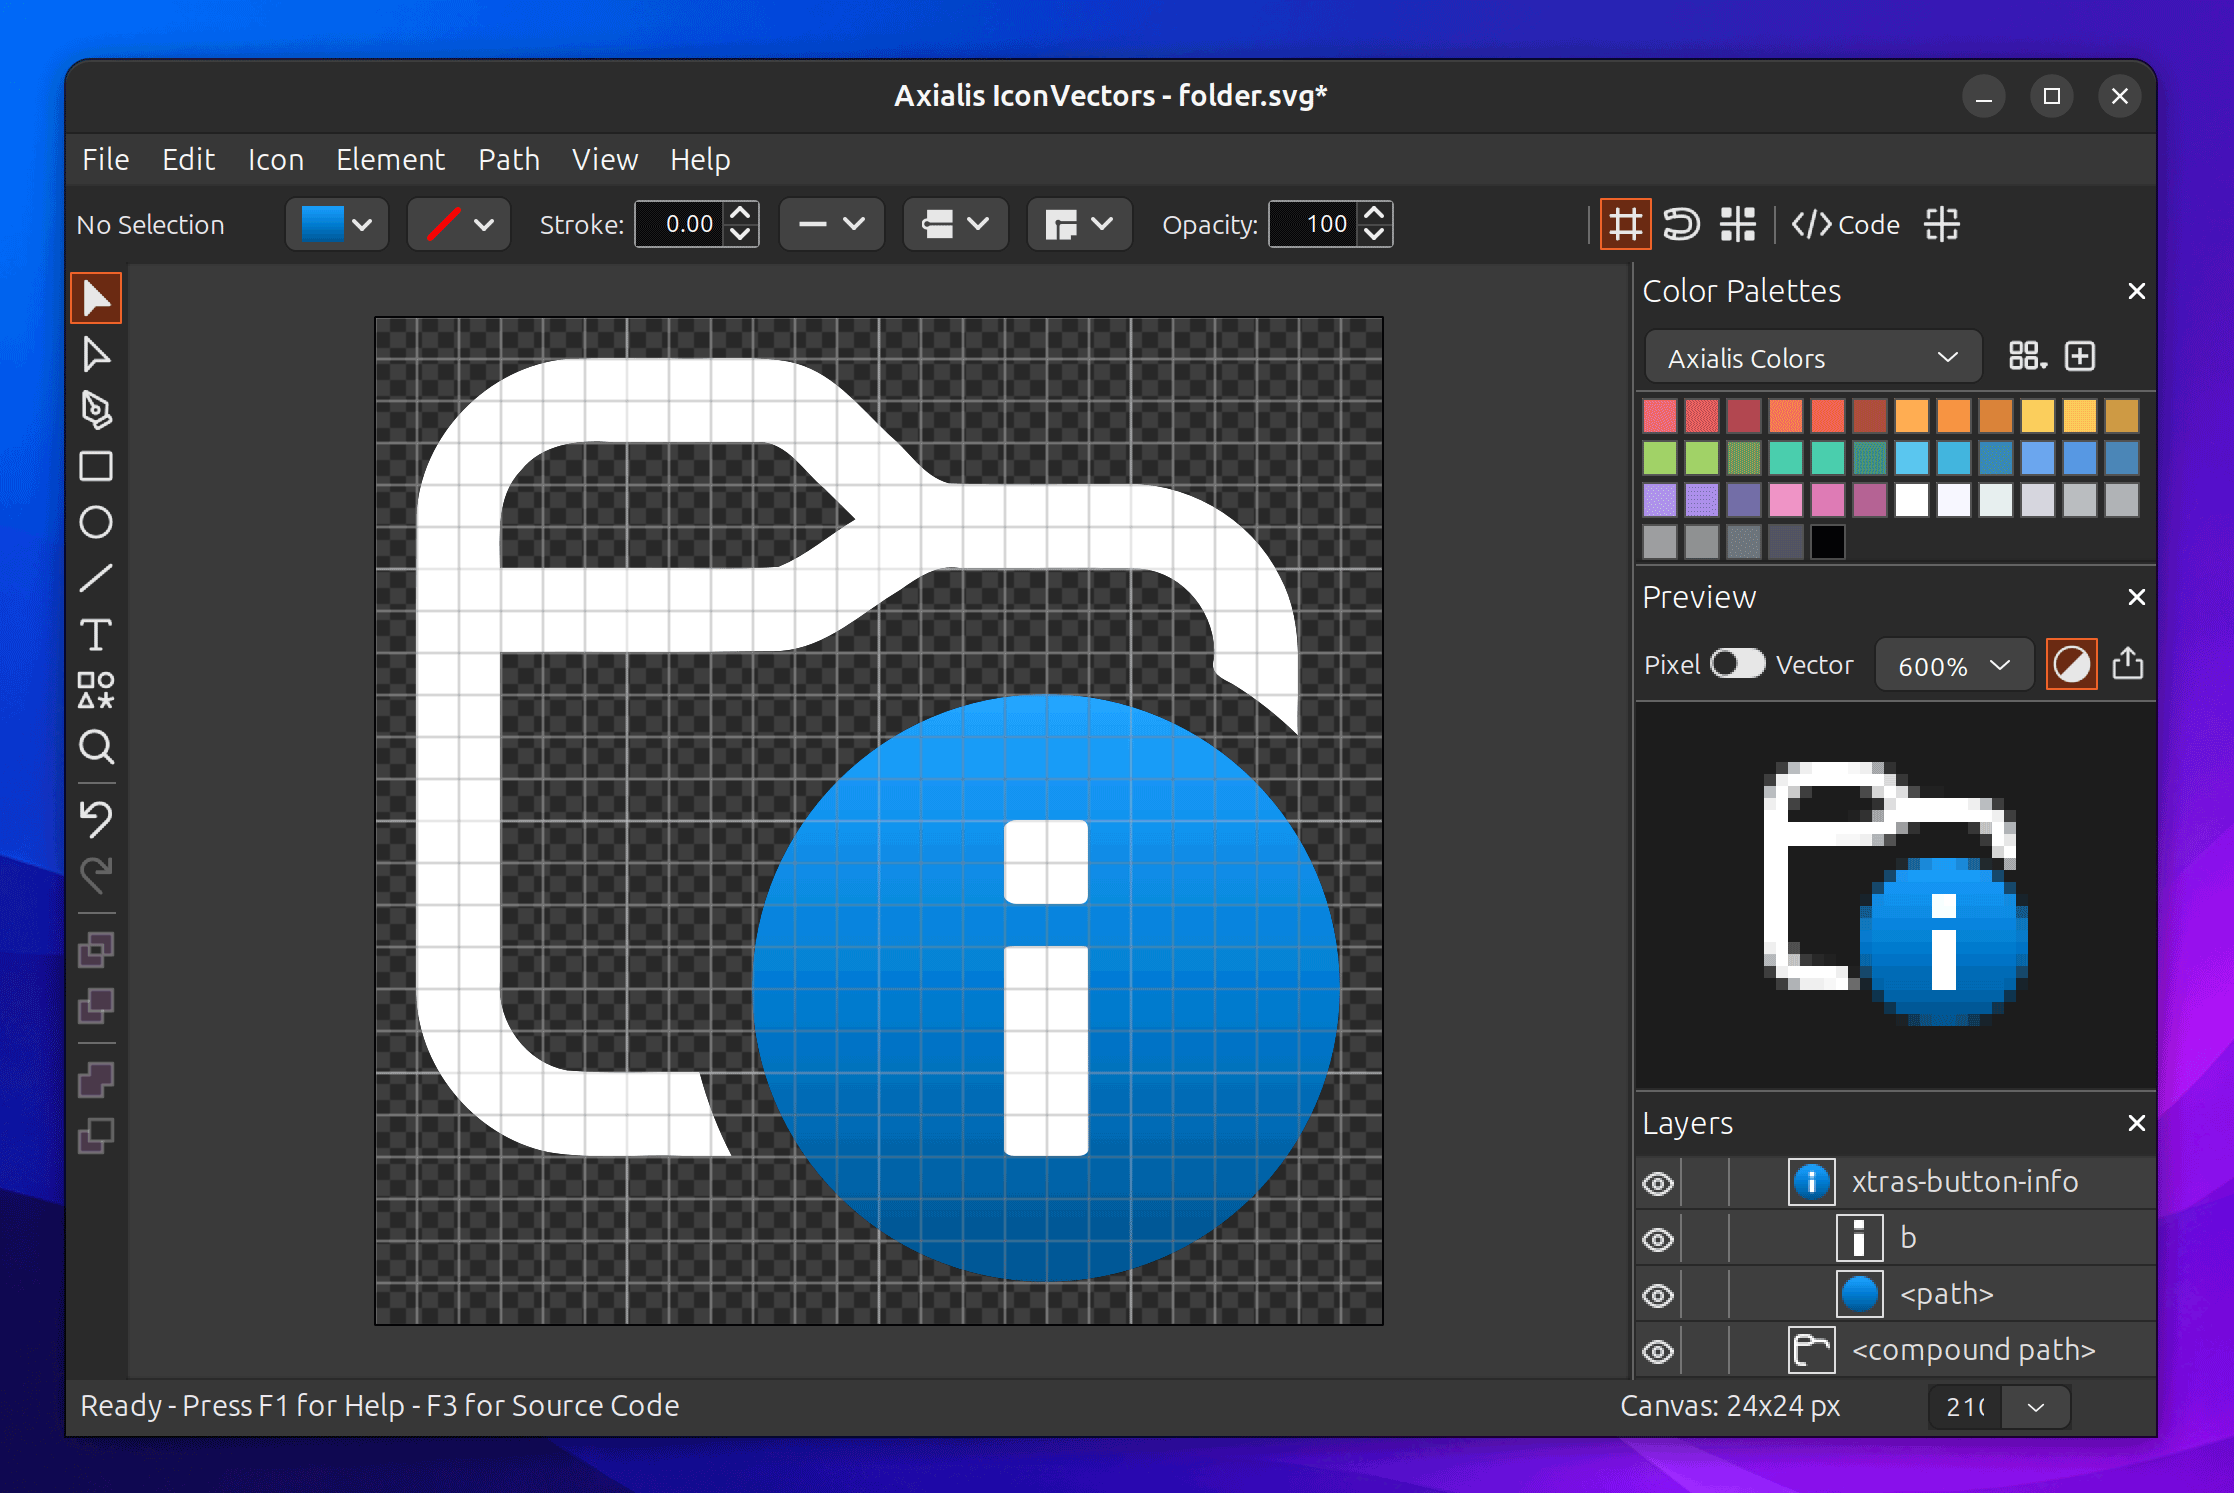
Task: Select the Ellipse shape tool
Action: [96, 522]
